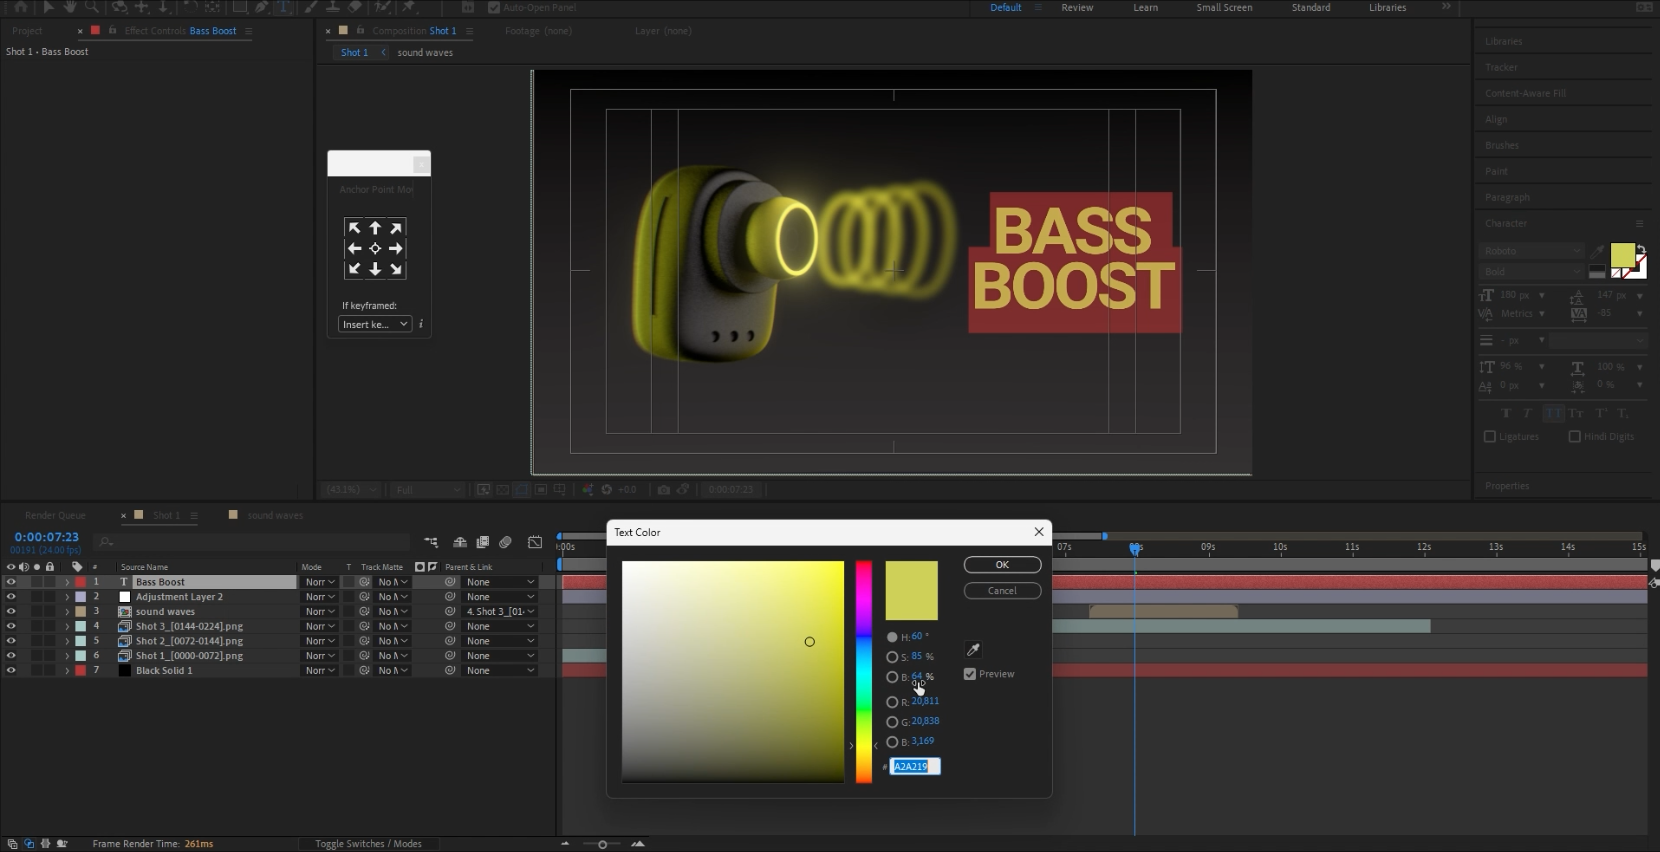Open the Render Queue tab
1660x852 pixels.
(x=55, y=515)
